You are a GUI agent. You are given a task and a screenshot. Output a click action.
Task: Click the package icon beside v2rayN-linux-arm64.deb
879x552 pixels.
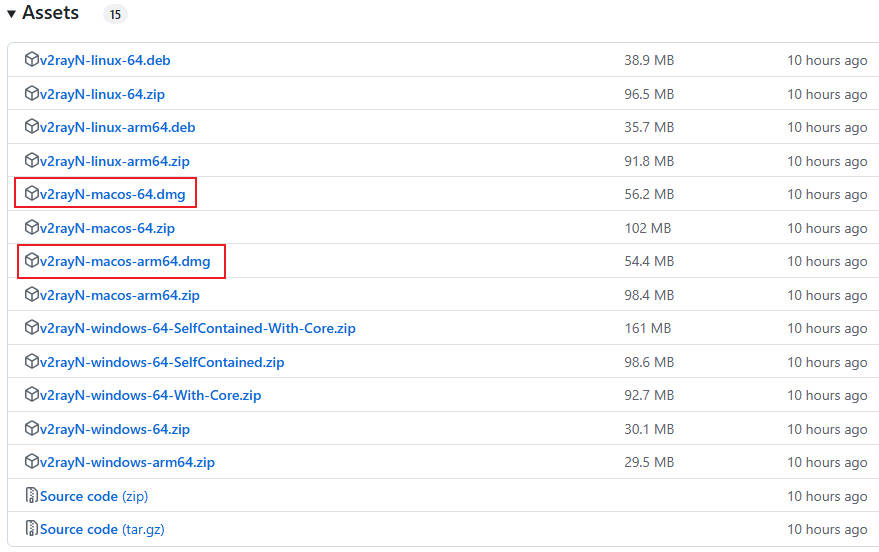click(32, 127)
